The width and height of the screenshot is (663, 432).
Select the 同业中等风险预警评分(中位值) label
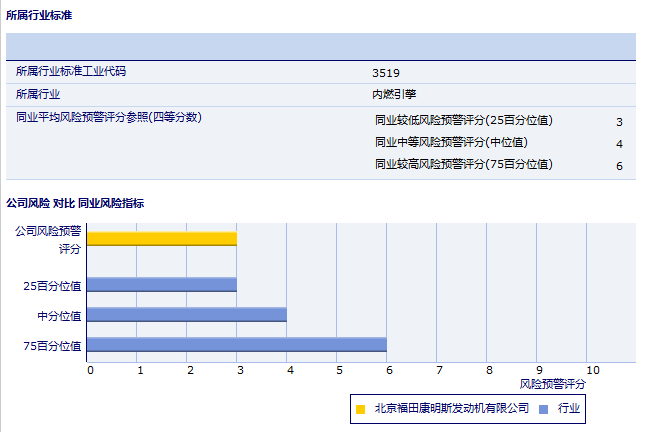click(x=451, y=142)
